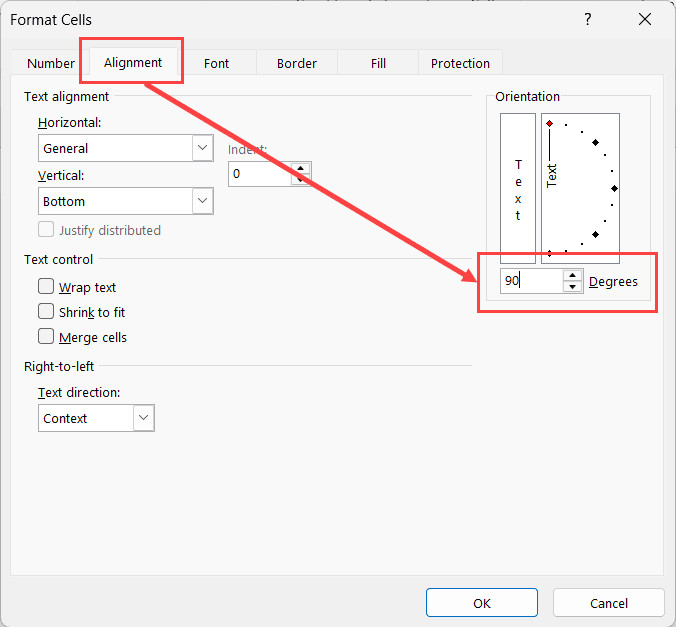The width and height of the screenshot is (676, 627).
Task: Check the Merge cells option
Action: tap(46, 337)
